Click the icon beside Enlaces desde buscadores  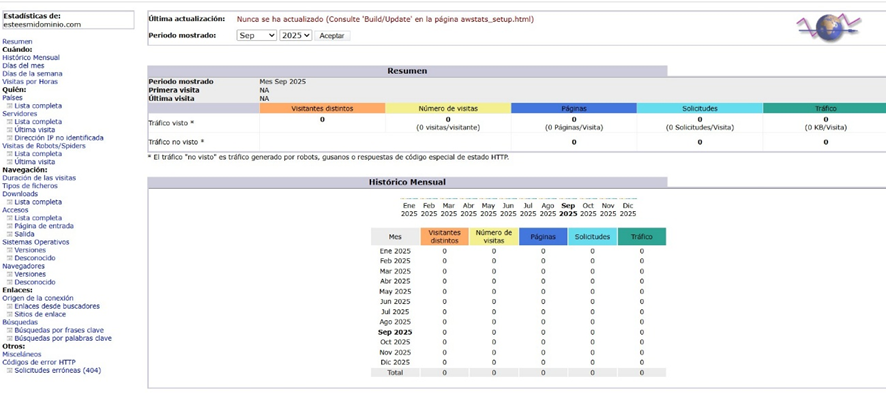9,306
